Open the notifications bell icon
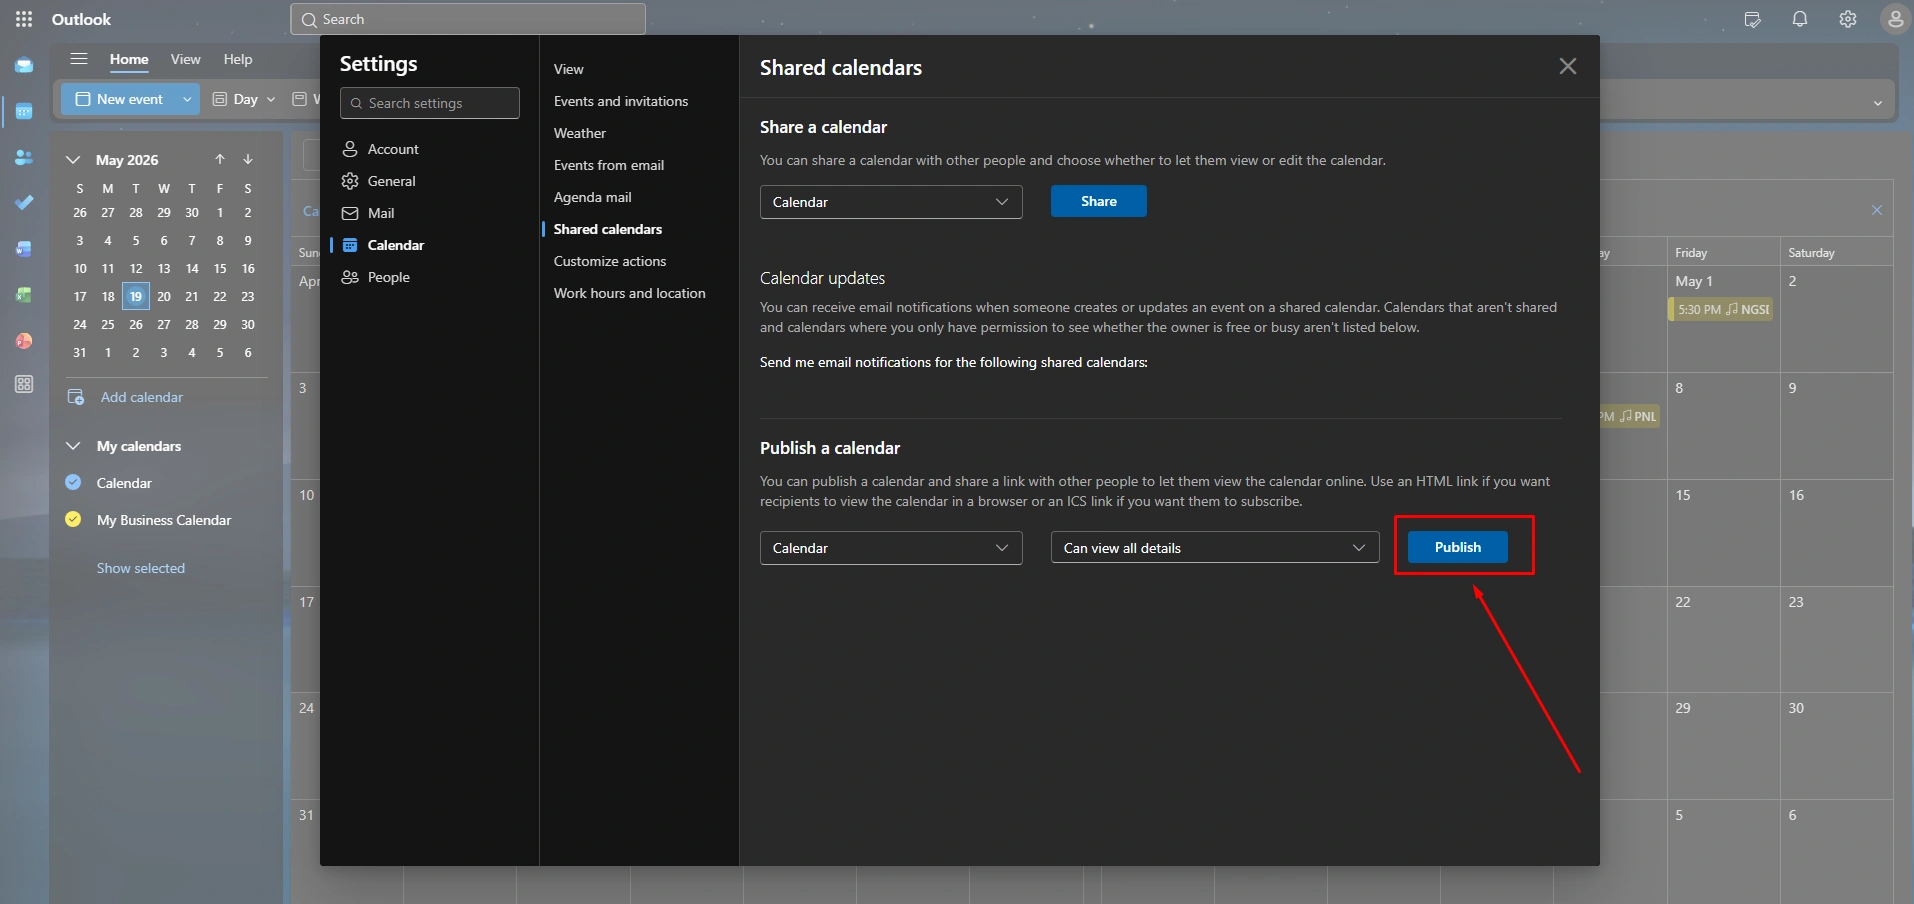The image size is (1914, 904). 1800,19
